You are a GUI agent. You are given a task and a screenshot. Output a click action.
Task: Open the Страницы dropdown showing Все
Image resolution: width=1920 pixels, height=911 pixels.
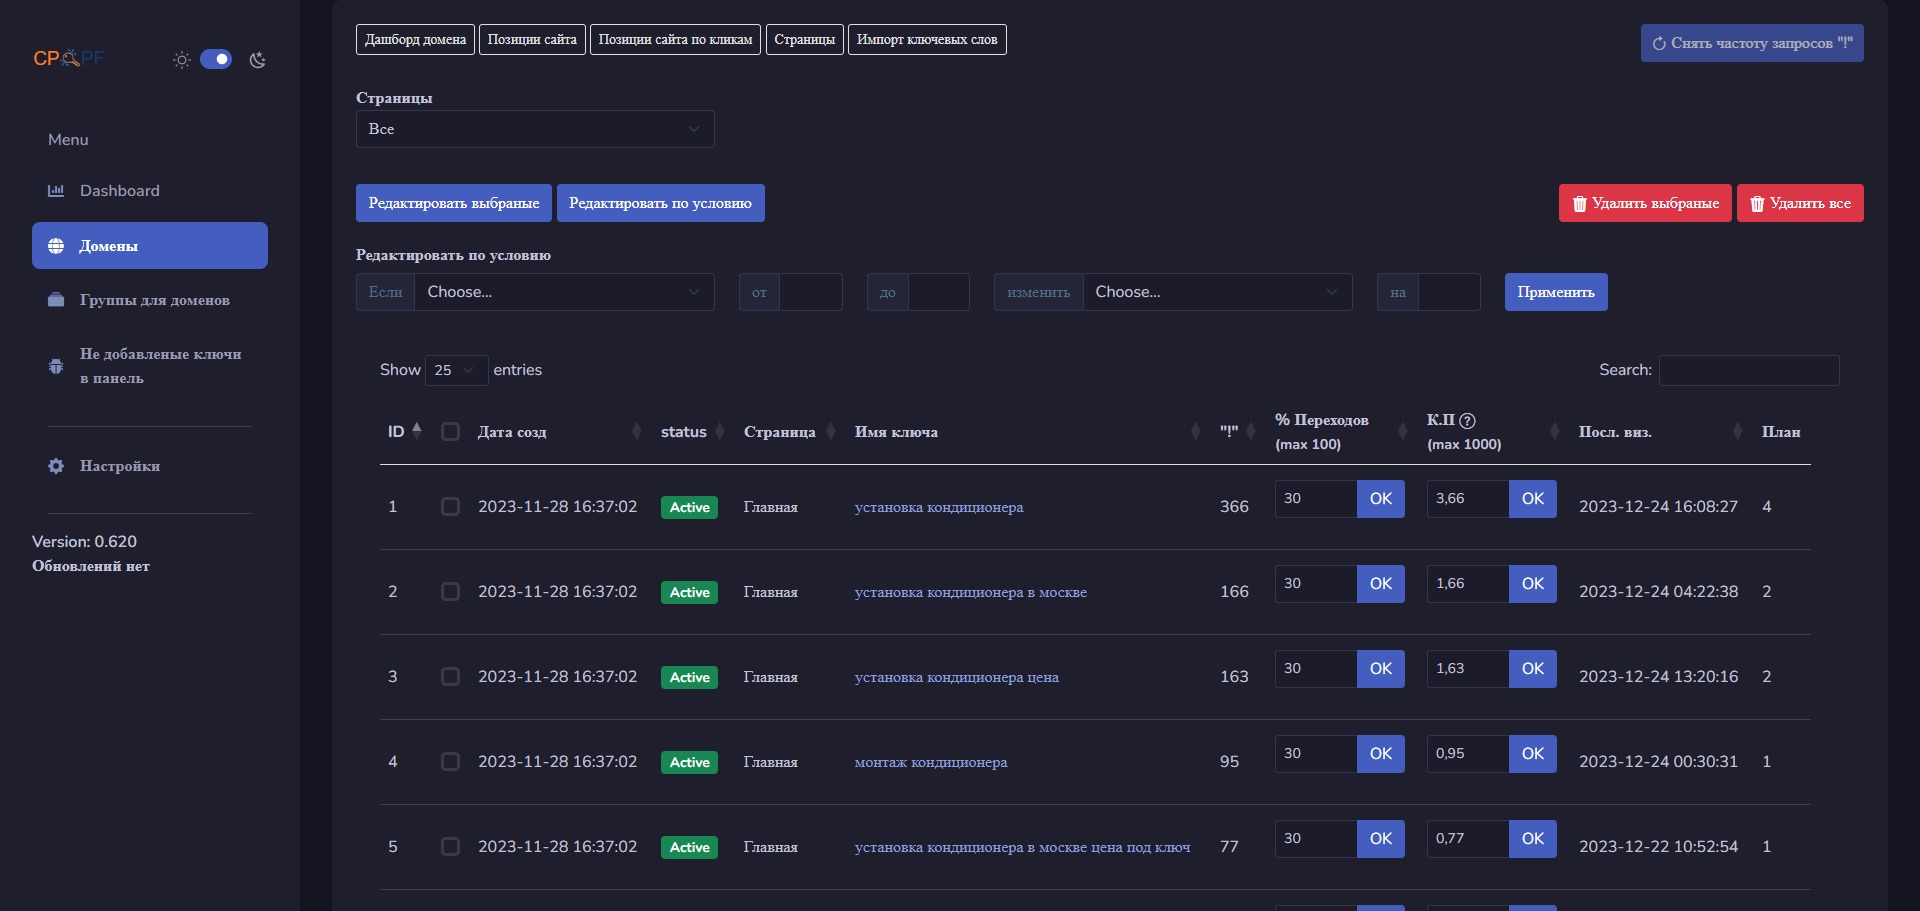click(x=535, y=129)
